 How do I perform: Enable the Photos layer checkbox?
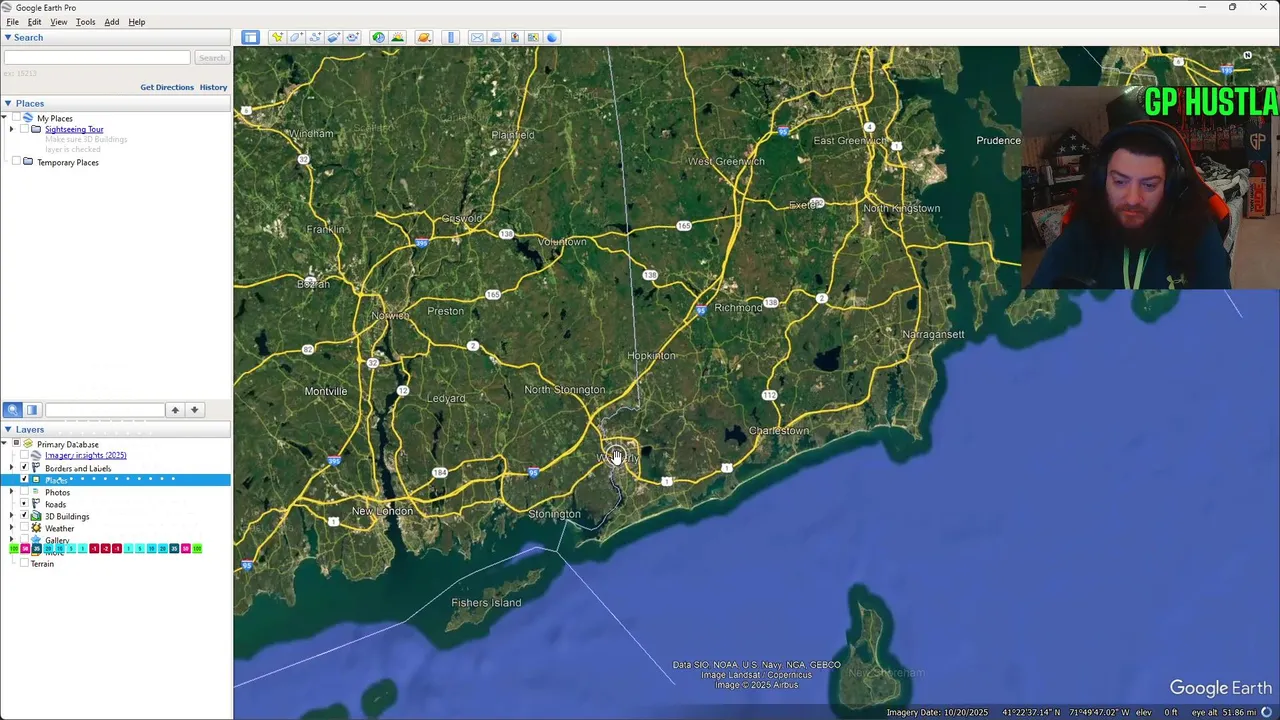tap(24, 492)
